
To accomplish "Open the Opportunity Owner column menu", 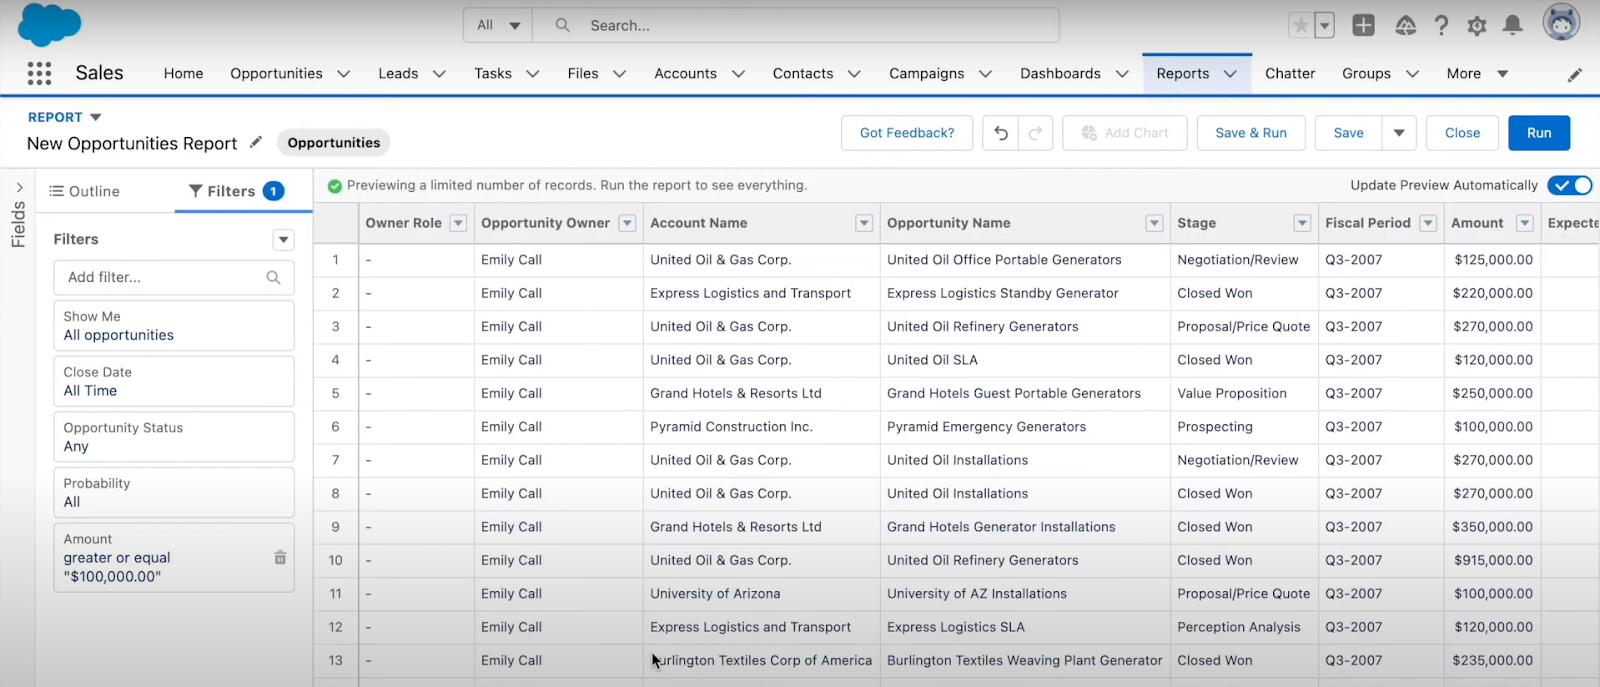I will (627, 223).
